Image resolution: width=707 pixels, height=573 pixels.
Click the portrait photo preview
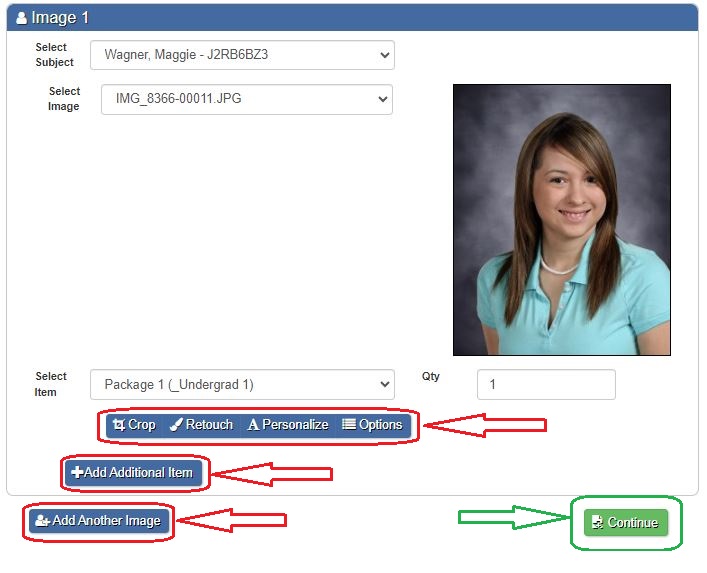(x=561, y=220)
